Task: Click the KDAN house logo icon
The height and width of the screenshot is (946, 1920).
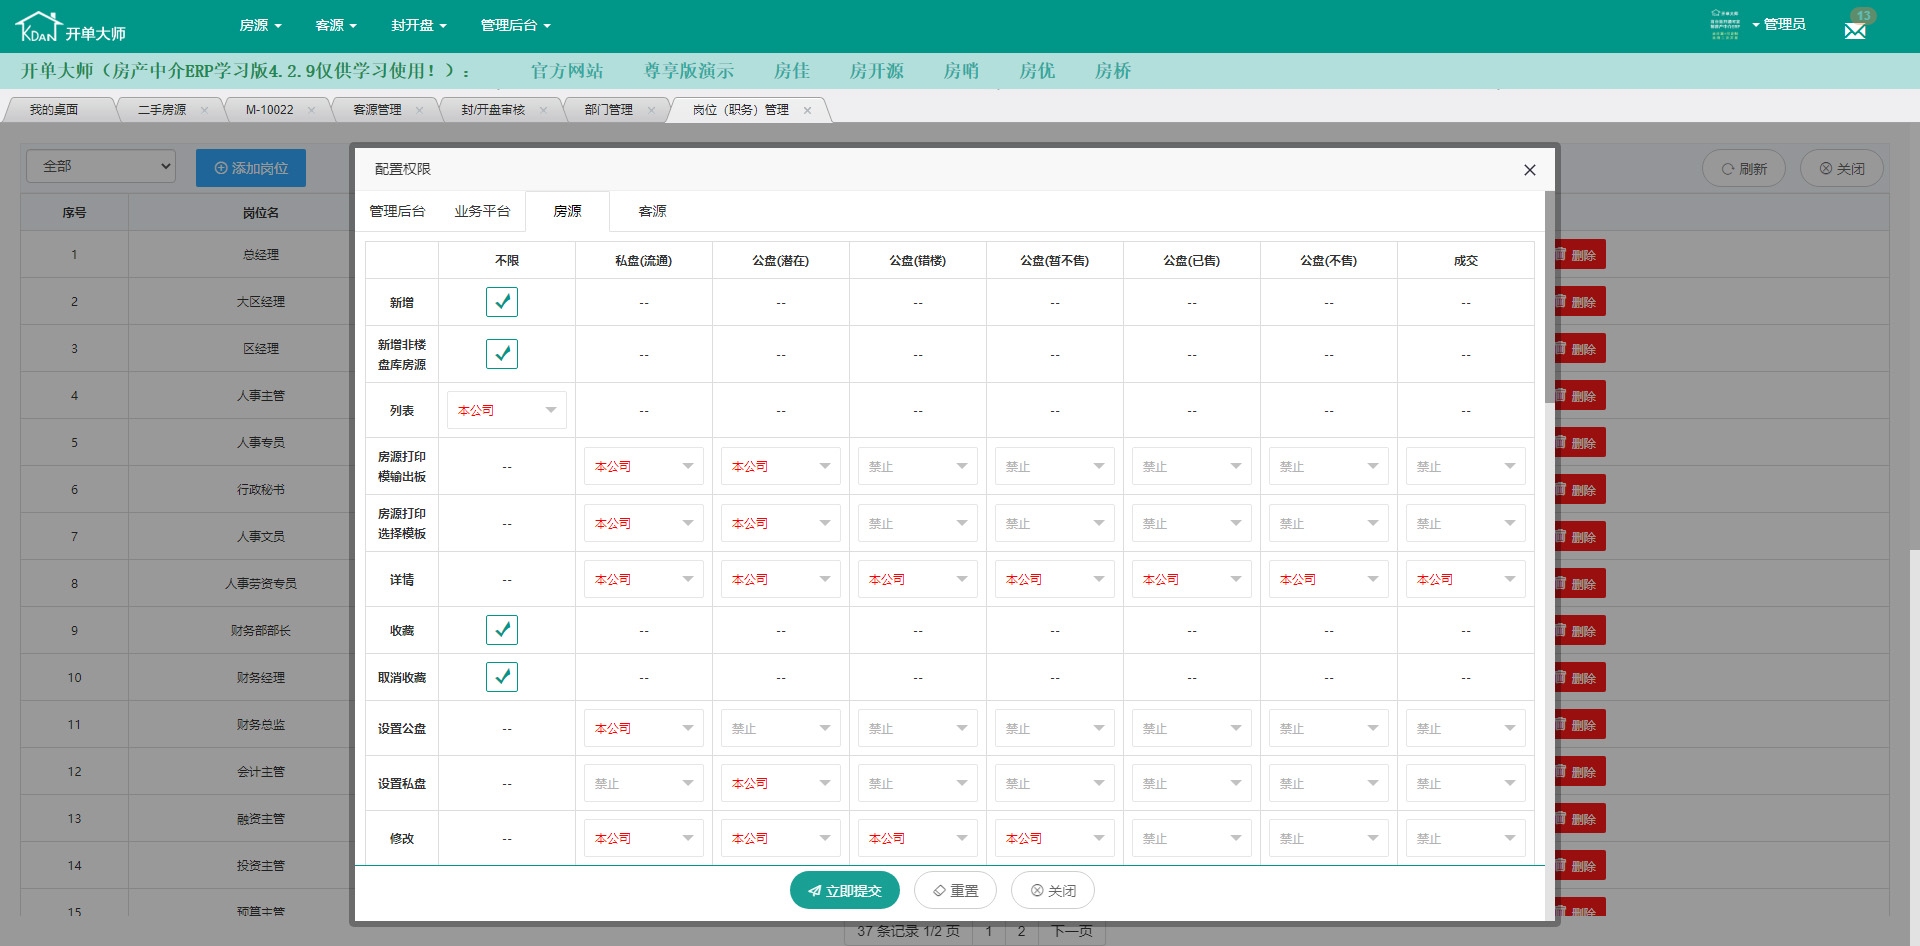Action: (x=39, y=26)
